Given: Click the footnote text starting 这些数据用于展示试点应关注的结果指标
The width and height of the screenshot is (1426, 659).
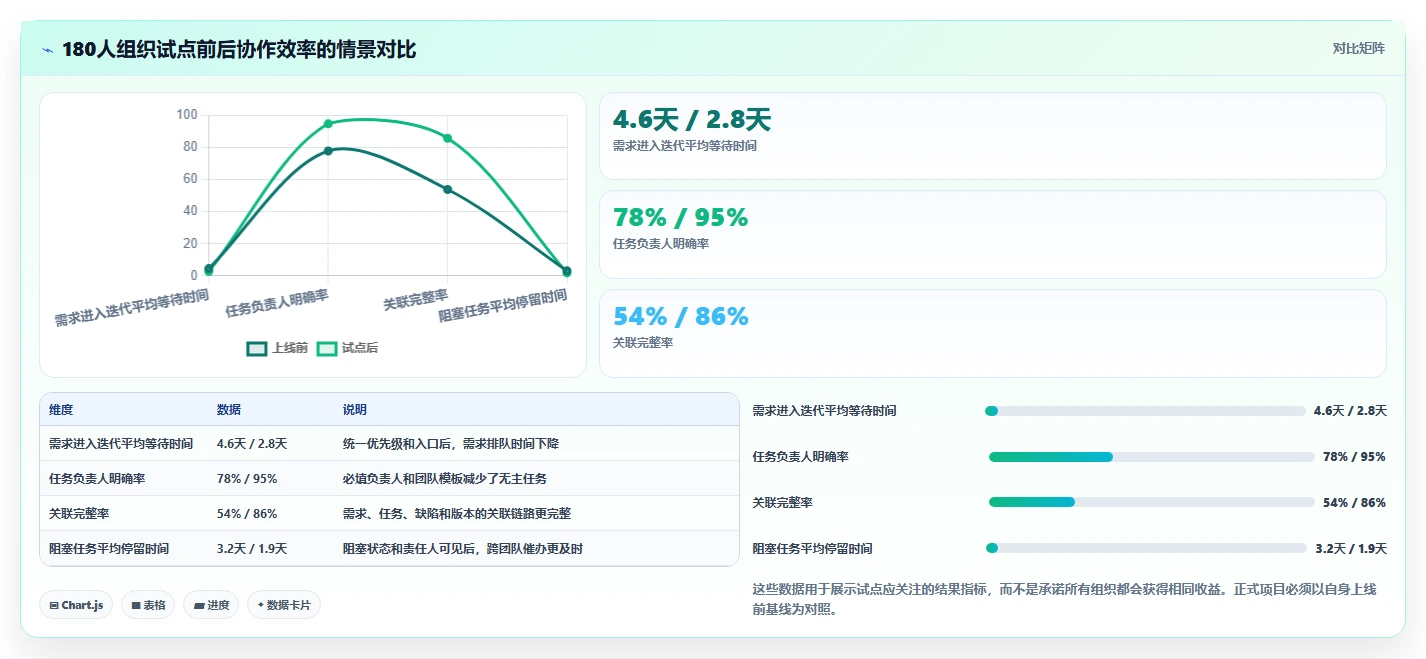Looking at the screenshot, I should pos(1065,599).
